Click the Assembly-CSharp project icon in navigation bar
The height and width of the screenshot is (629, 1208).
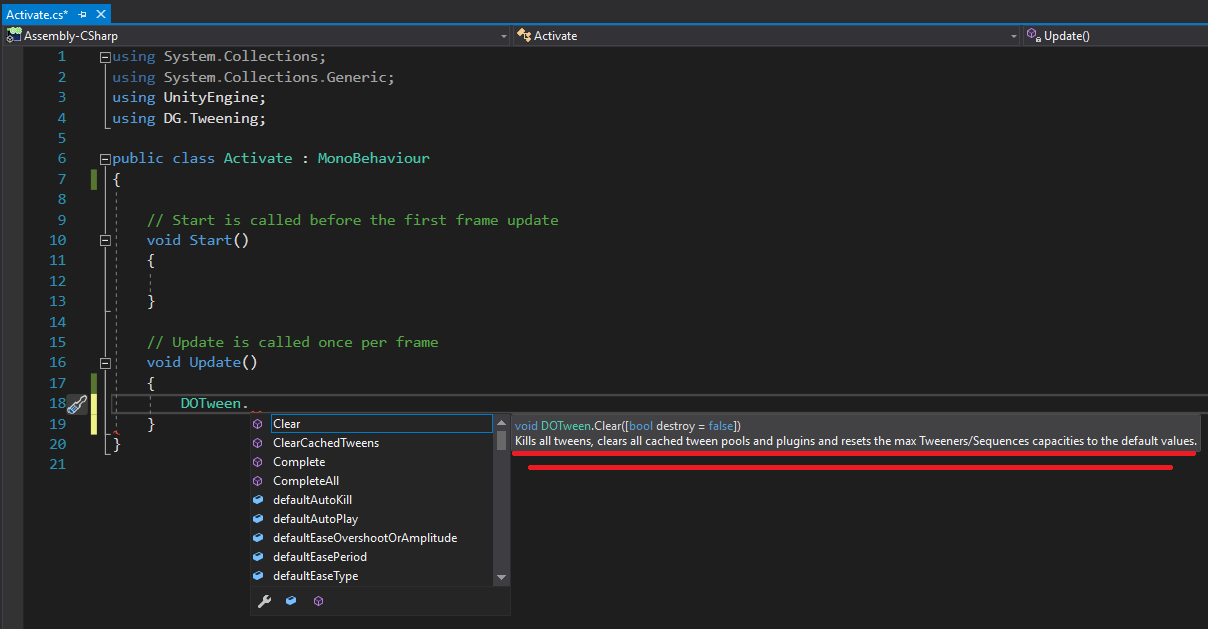click(14, 35)
